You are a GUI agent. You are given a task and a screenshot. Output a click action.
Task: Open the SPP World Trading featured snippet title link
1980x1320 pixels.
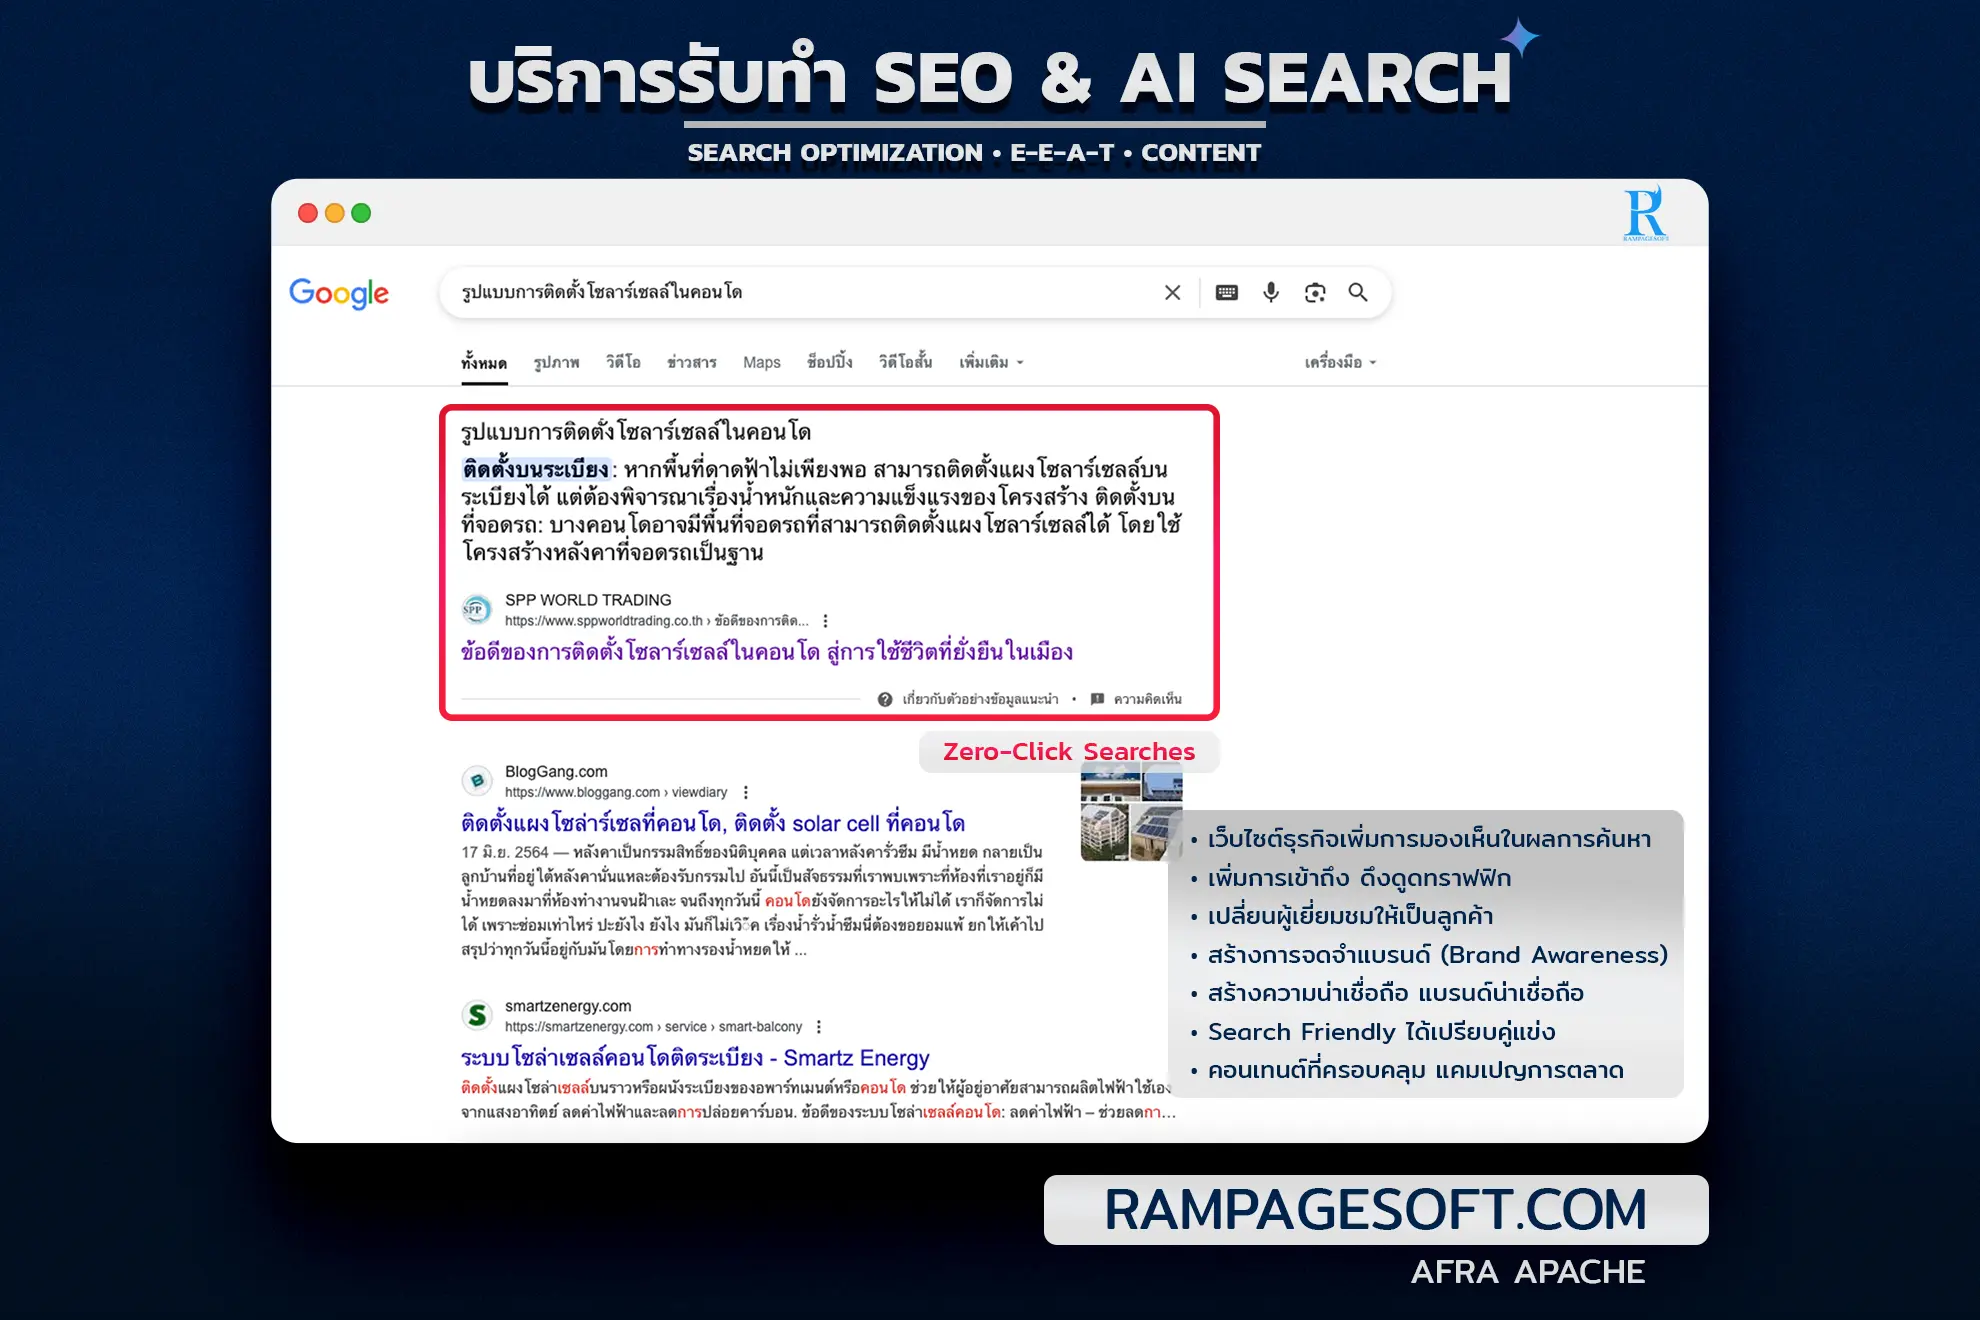pyautogui.click(x=767, y=652)
